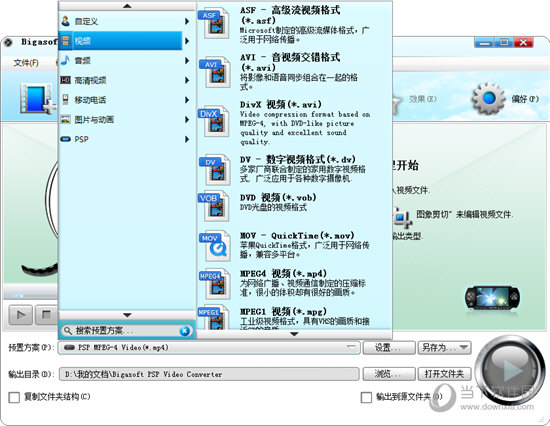Screen dimensions: 550x426
Task: Expand the 视频 submenu arrow
Action: [187, 41]
